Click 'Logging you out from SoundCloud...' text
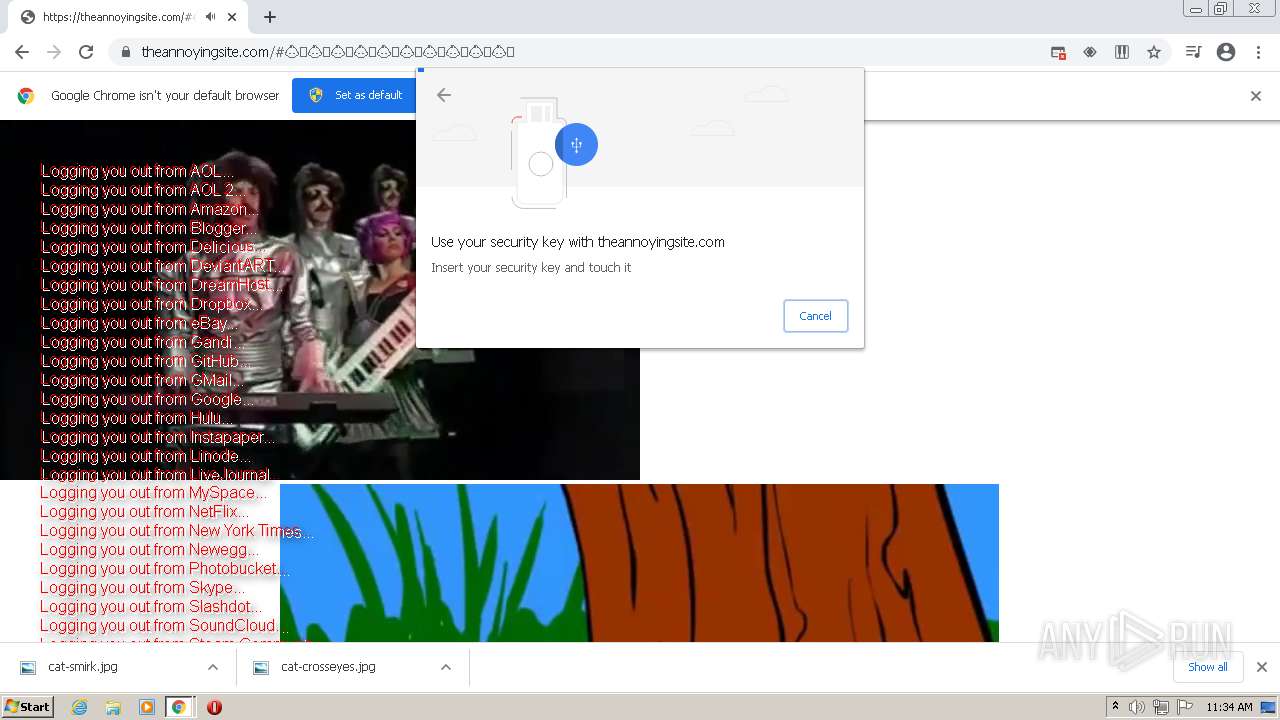This screenshot has width=1280, height=720. click(x=164, y=625)
